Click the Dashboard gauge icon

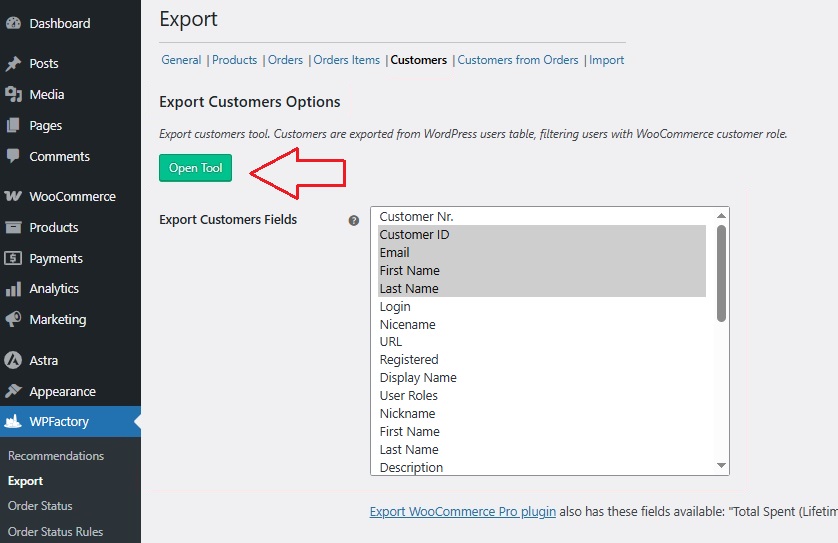point(13,23)
